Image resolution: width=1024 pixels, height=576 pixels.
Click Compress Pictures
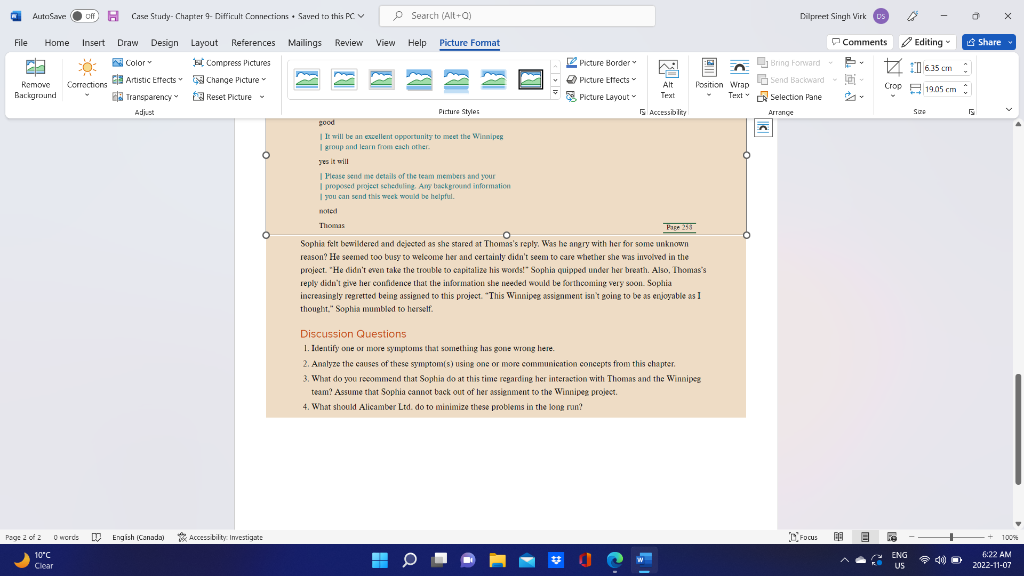coord(232,63)
